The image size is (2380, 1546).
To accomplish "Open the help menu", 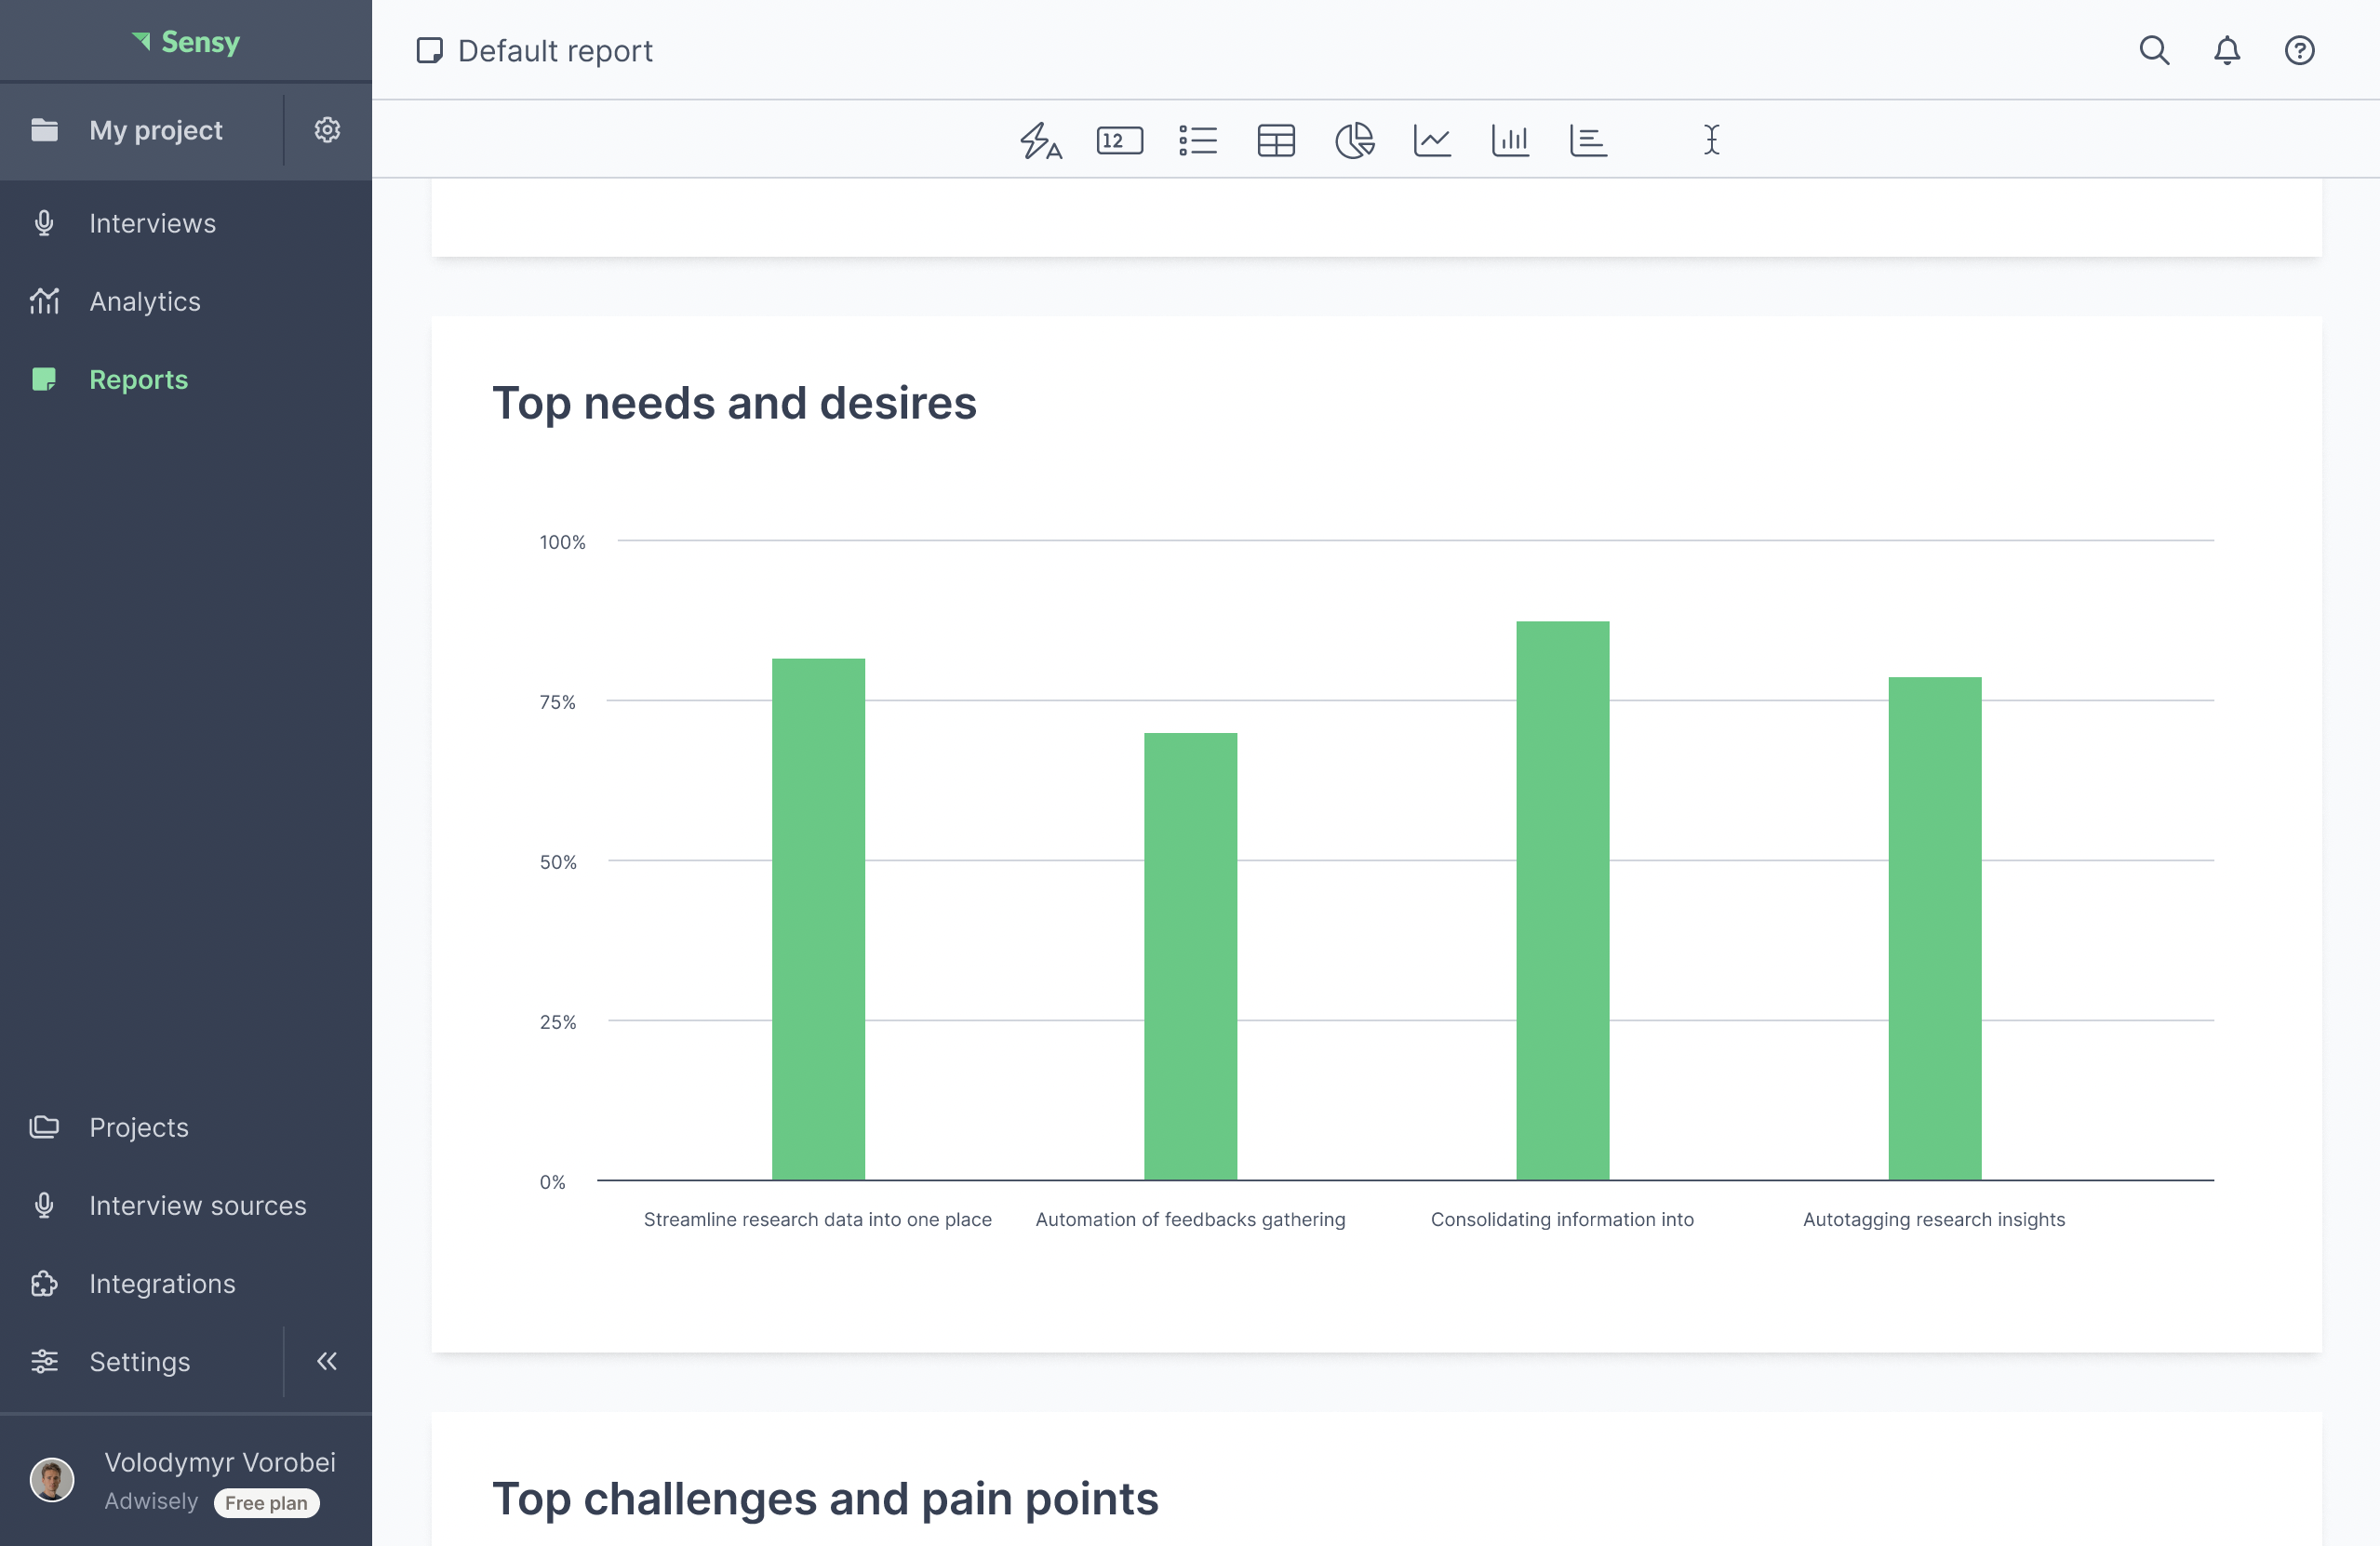I will (x=2299, y=50).
